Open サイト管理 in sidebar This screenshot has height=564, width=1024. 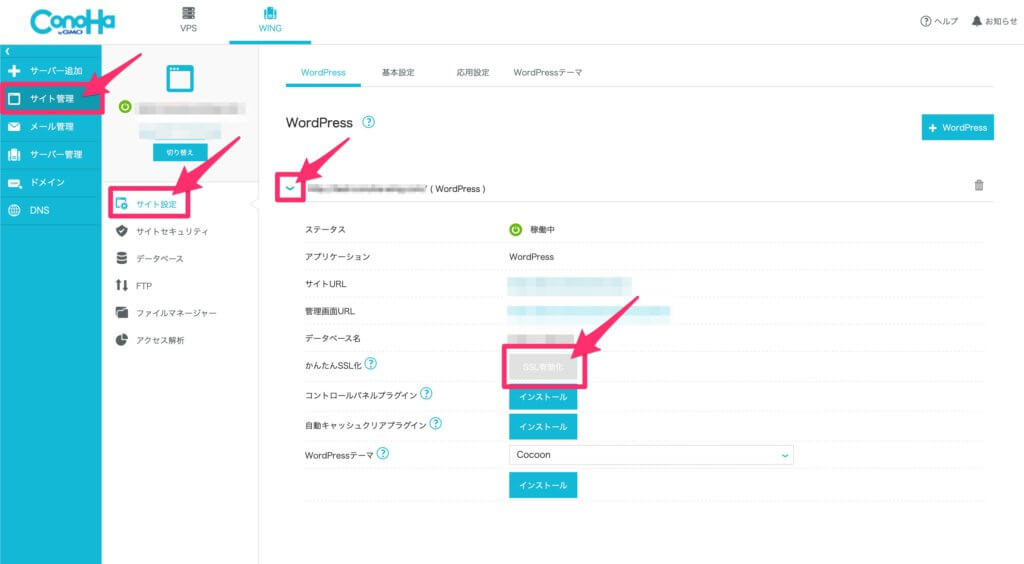click(x=51, y=99)
